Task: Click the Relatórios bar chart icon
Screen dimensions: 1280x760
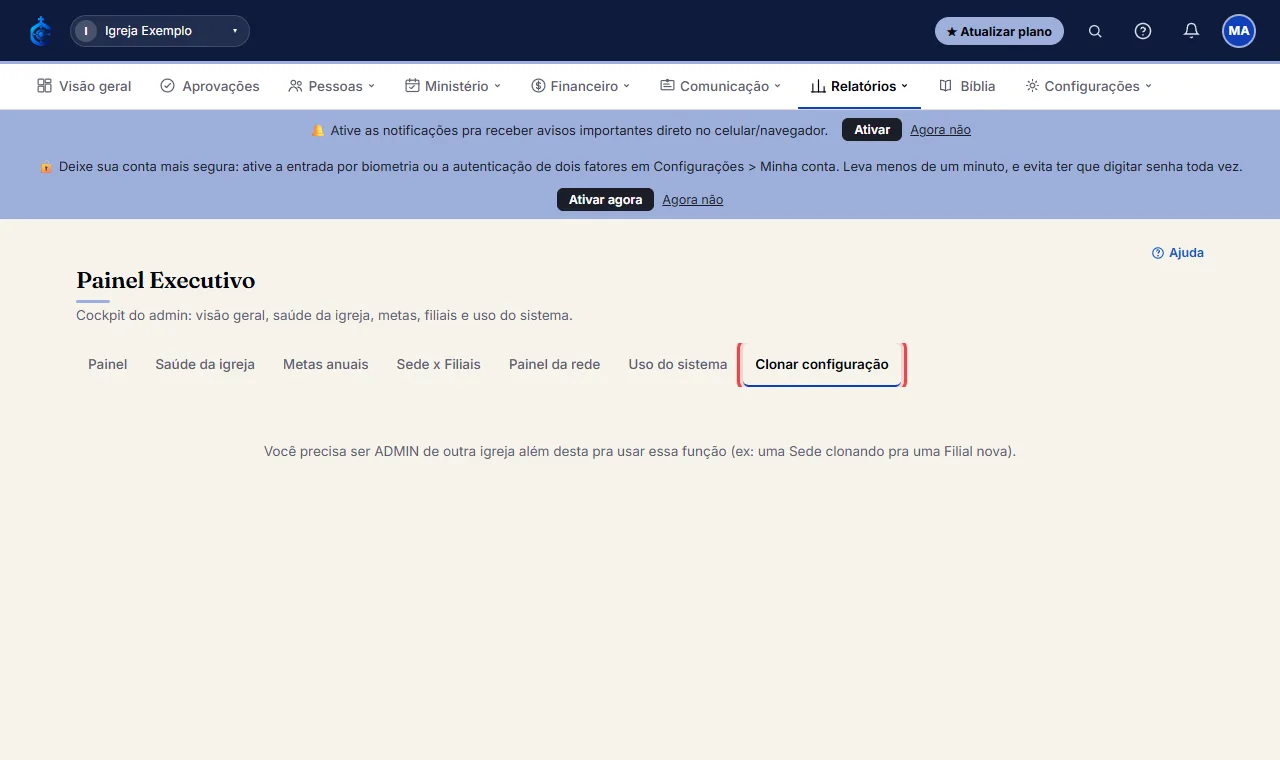Action: (818, 86)
